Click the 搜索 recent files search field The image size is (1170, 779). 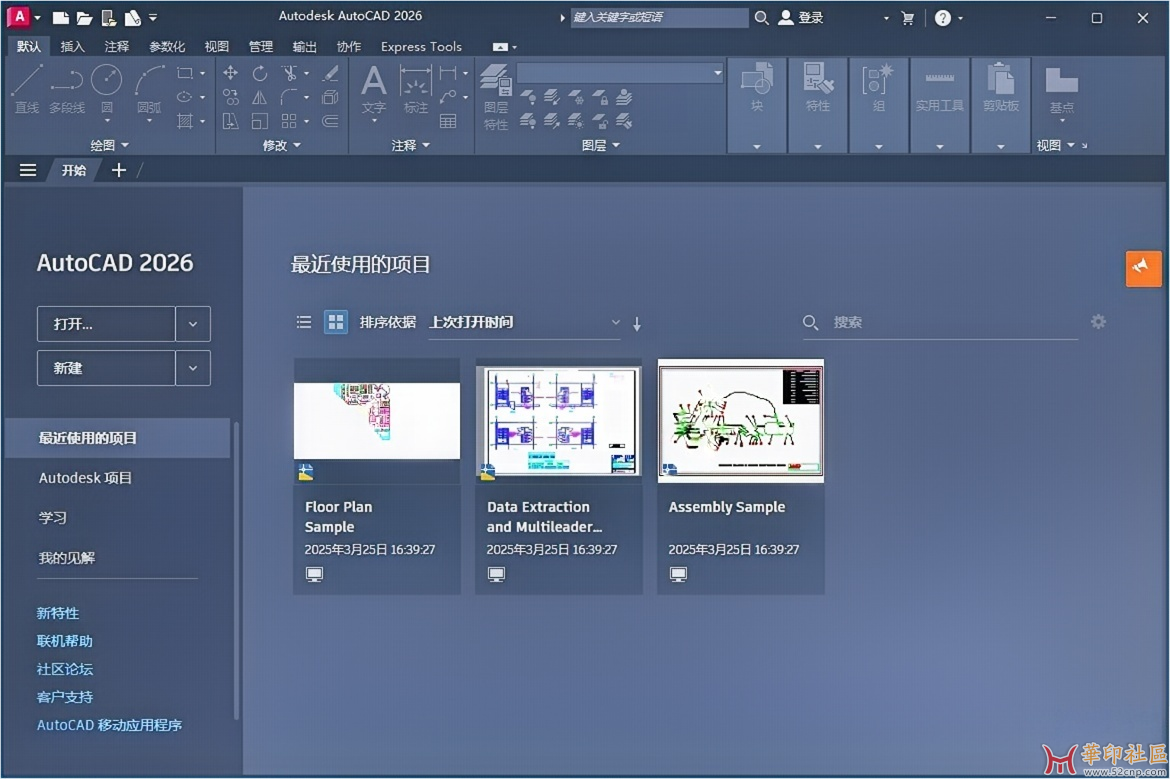940,322
